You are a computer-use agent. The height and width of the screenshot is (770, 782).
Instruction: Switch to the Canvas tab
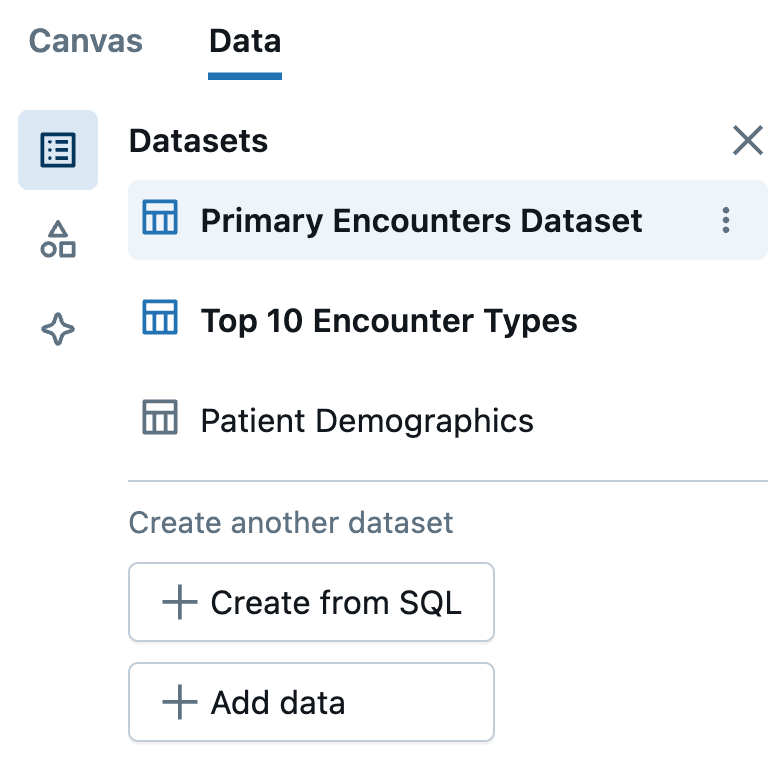pyautogui.click(x=86, y=42)
